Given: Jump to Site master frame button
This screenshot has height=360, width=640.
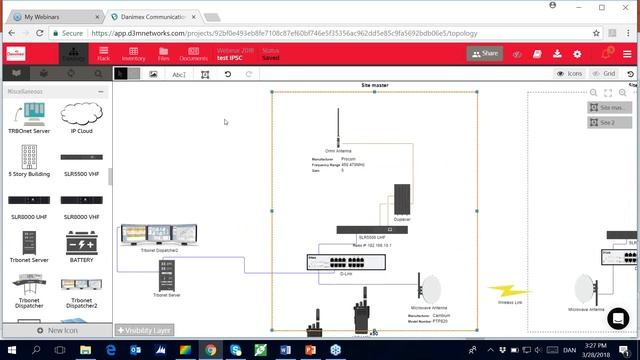Looking at the screenshot, I should click(x=609, y=107).
